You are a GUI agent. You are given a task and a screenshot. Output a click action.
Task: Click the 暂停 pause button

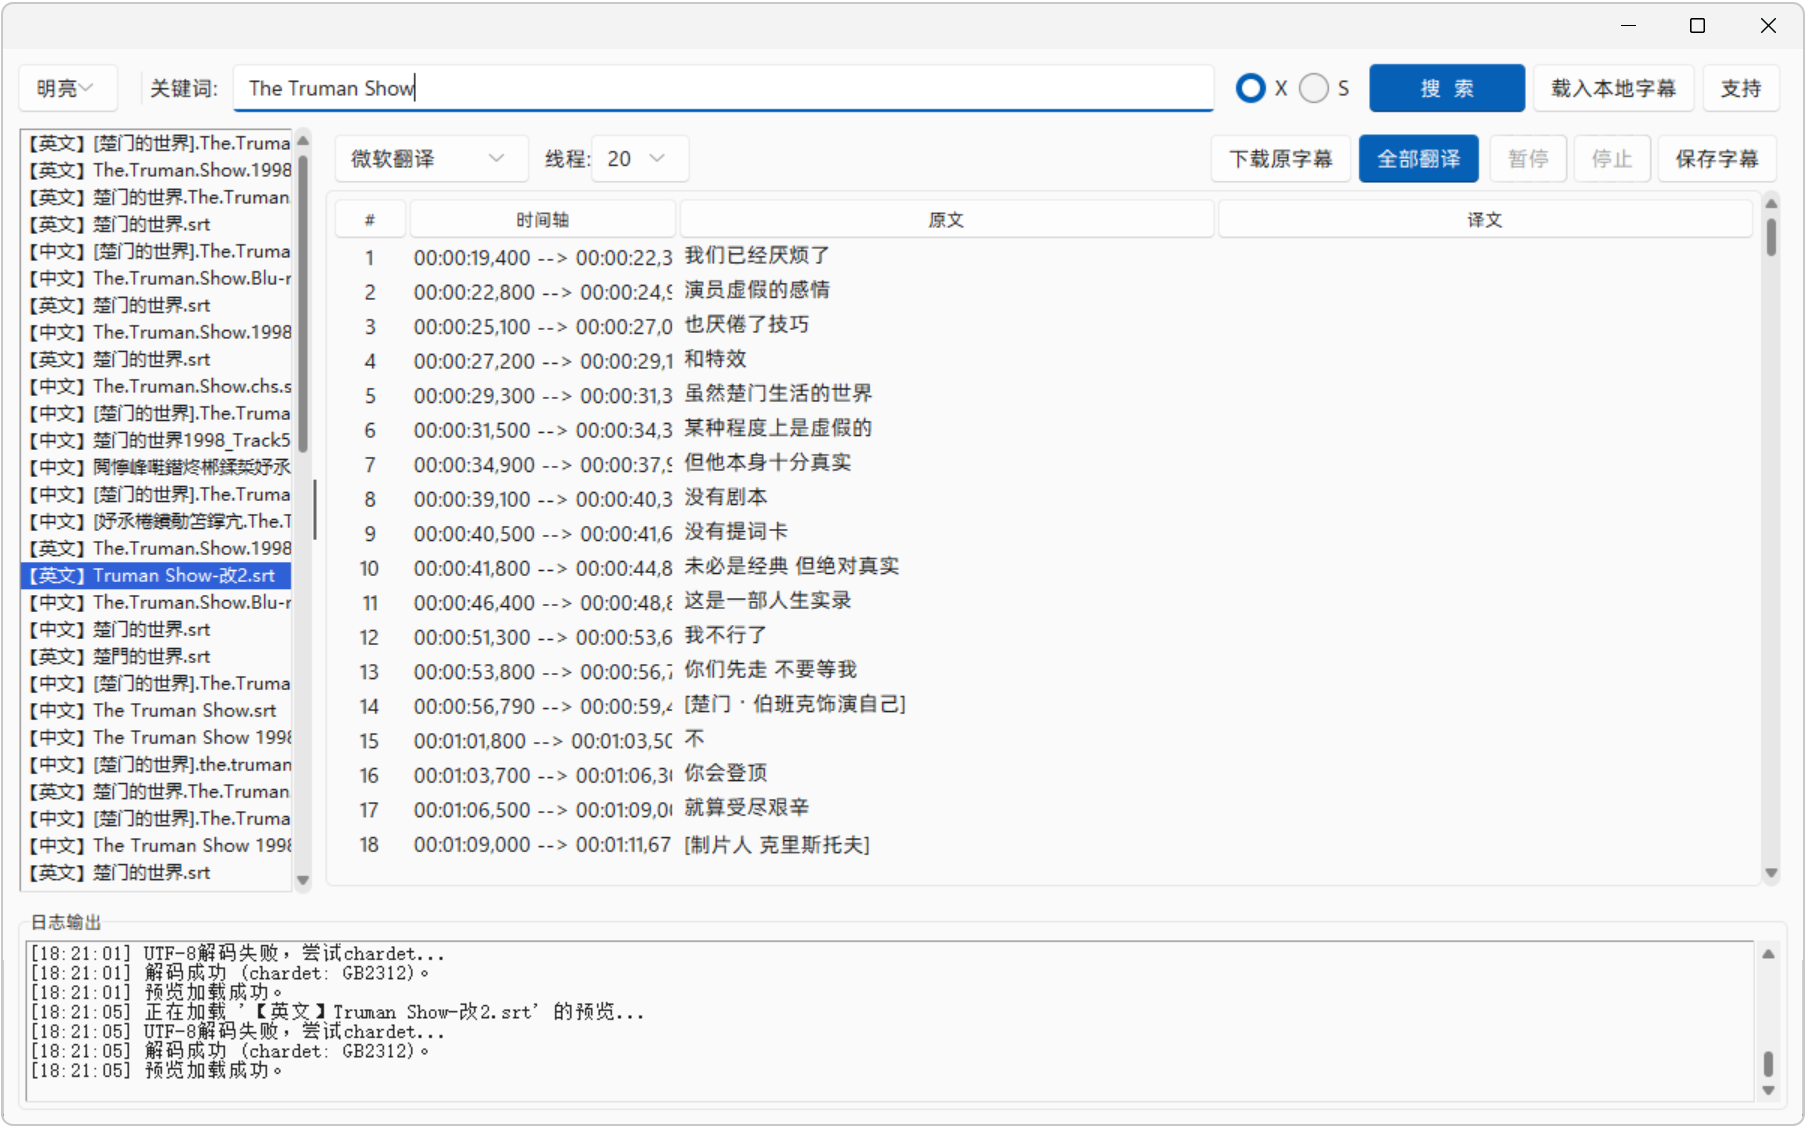(x=1528, y=159)
